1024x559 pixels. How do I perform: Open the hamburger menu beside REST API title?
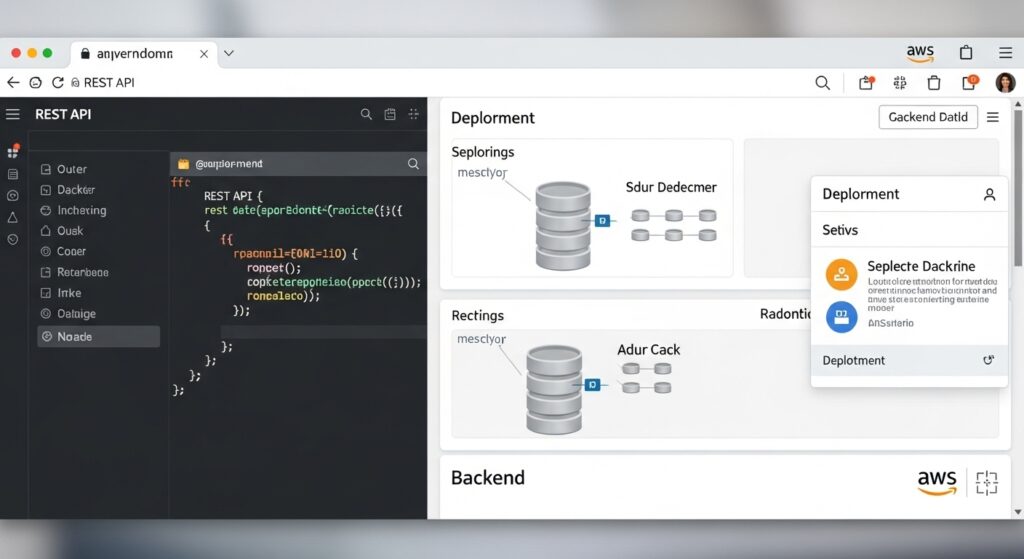tap(13, 114)
